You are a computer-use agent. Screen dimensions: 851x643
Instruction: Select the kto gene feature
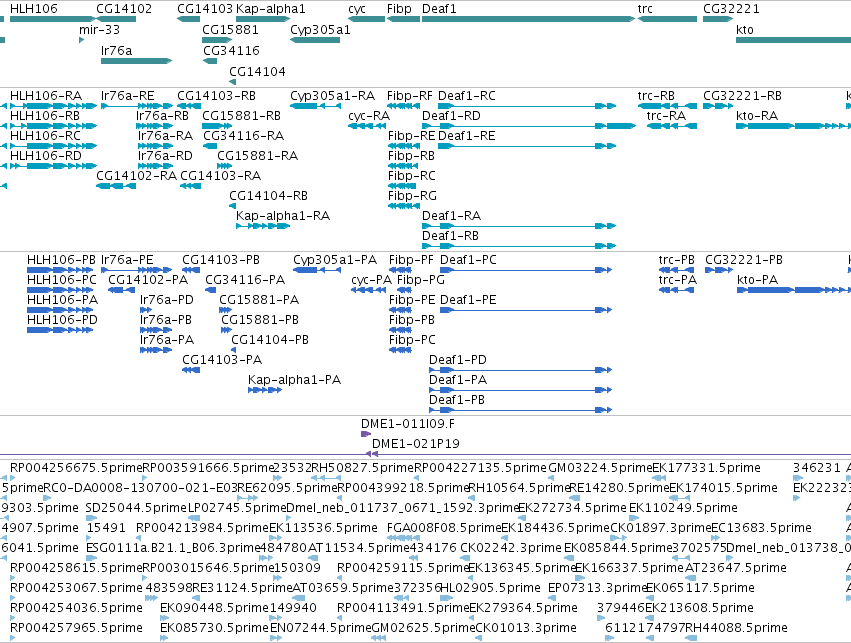793,40
